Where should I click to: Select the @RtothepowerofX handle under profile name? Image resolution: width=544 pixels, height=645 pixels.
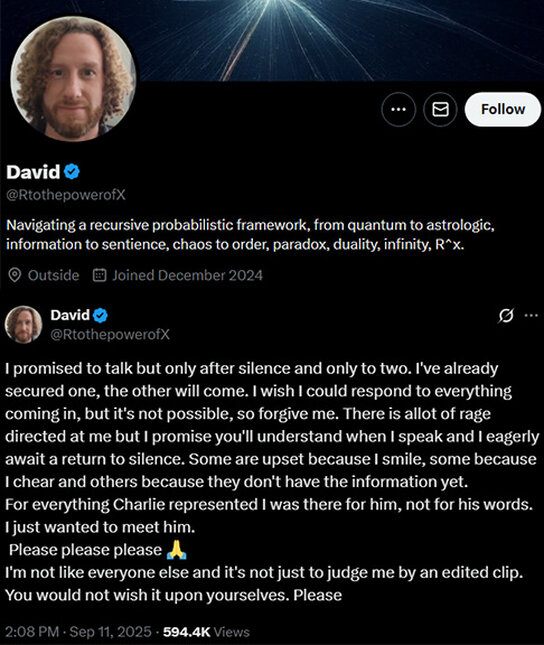point(66,195)
